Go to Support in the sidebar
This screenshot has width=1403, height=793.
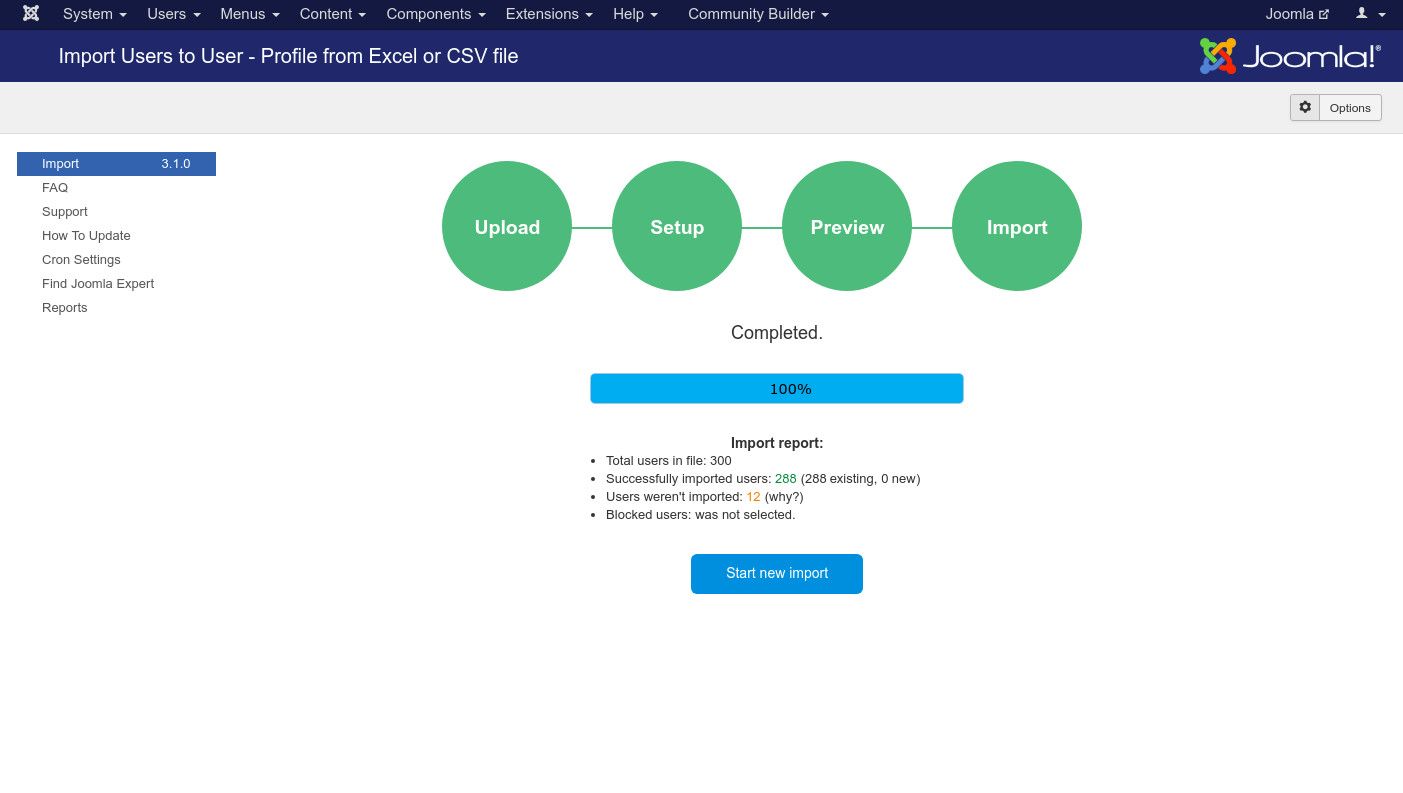(x=65, y=212)
